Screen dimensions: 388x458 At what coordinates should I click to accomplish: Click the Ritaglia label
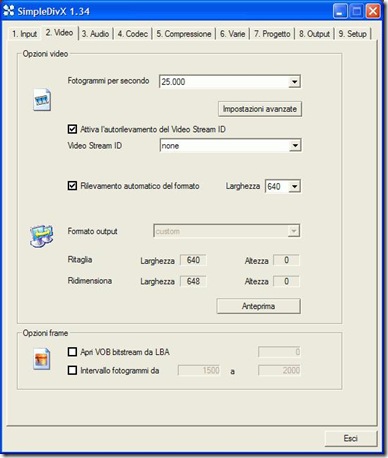coord(80,260)
